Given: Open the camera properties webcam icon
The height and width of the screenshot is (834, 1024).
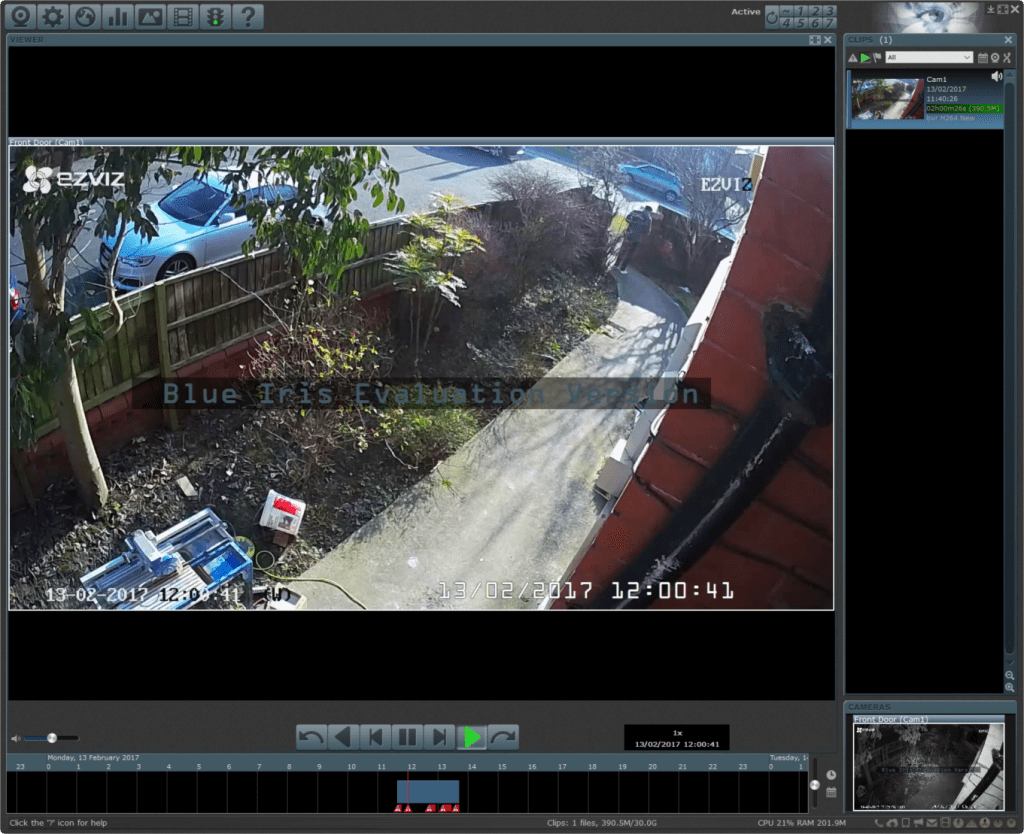Looking at the screenshot, I should tap(21, 16).
